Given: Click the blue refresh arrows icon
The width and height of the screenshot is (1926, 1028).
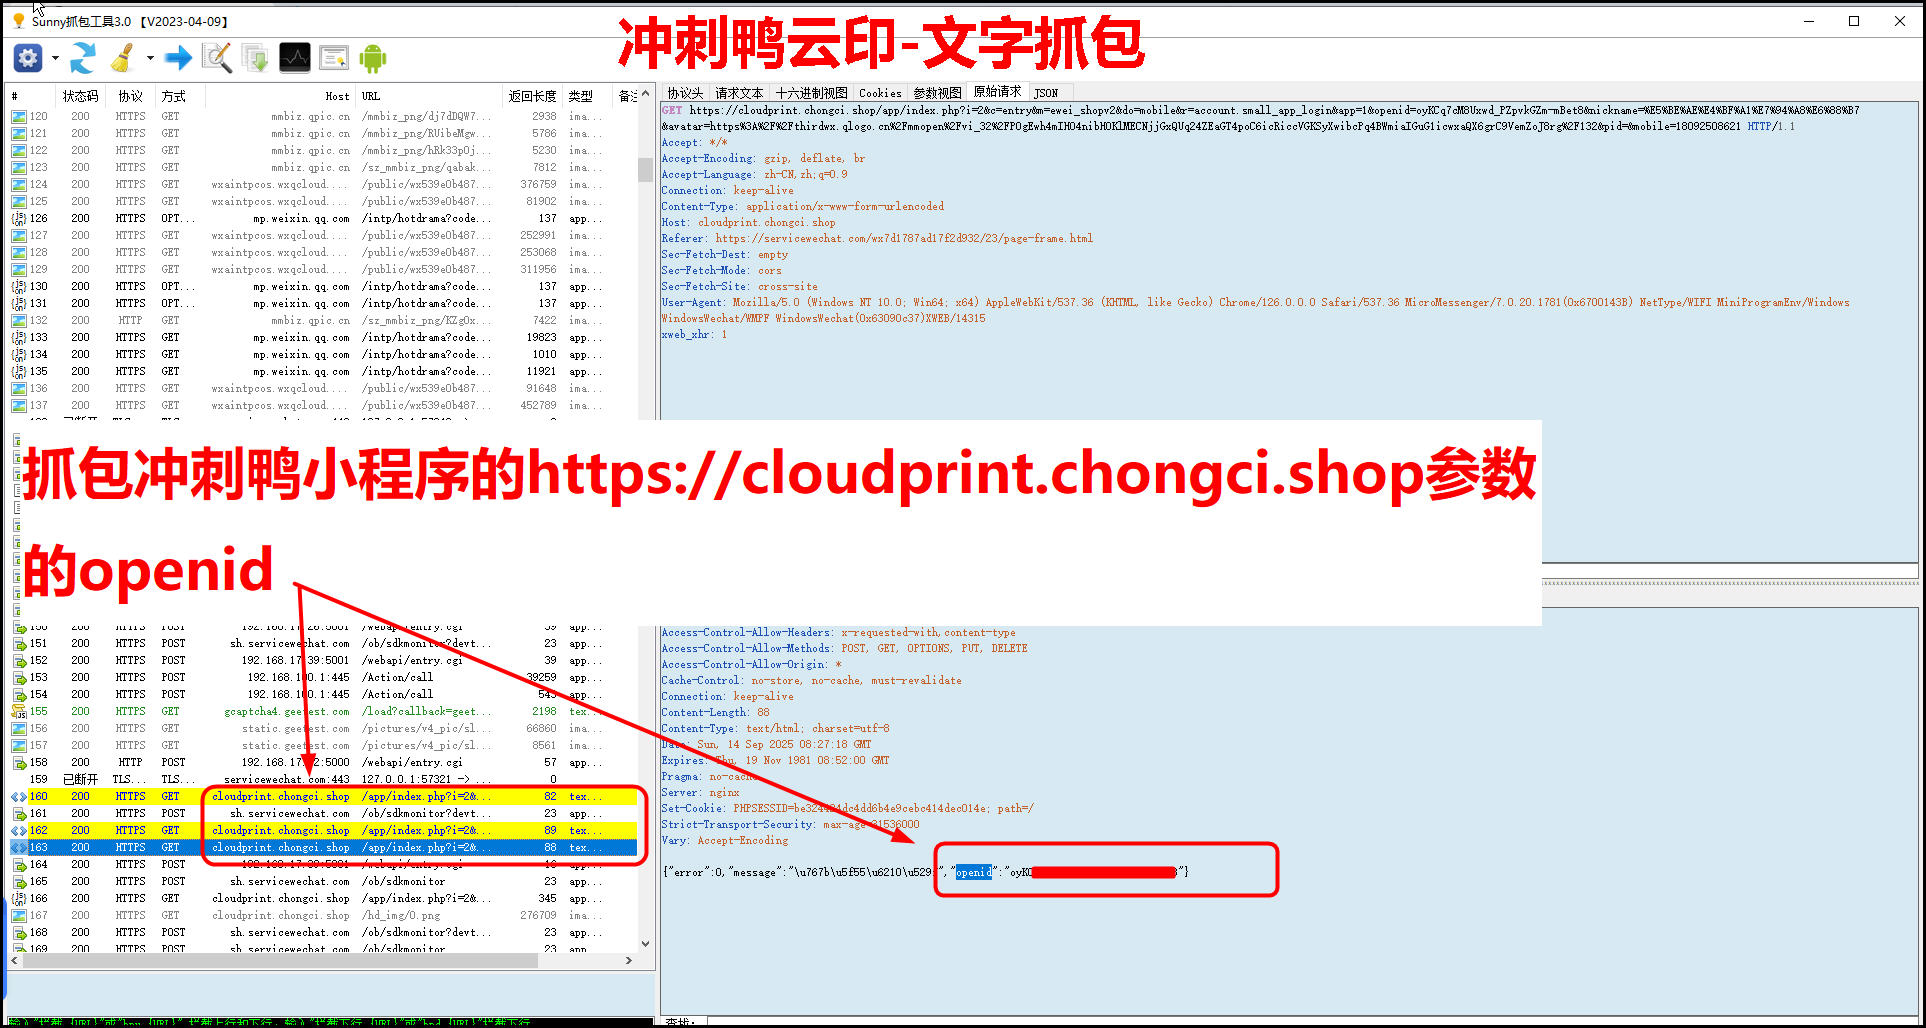Looking at the screenshot, I should pyautogui.click(x=83, y=58).
